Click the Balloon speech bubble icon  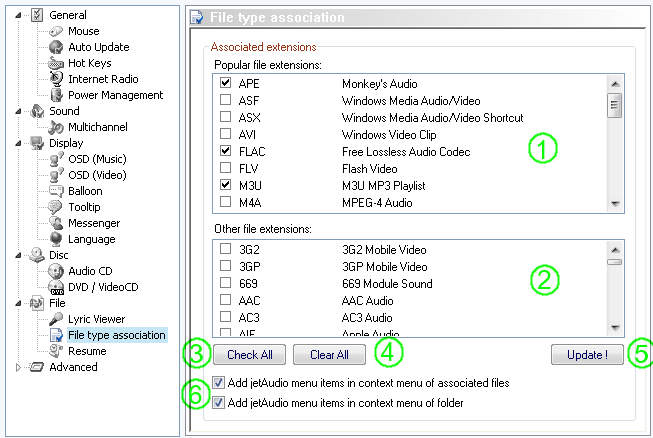coord(56,191)
